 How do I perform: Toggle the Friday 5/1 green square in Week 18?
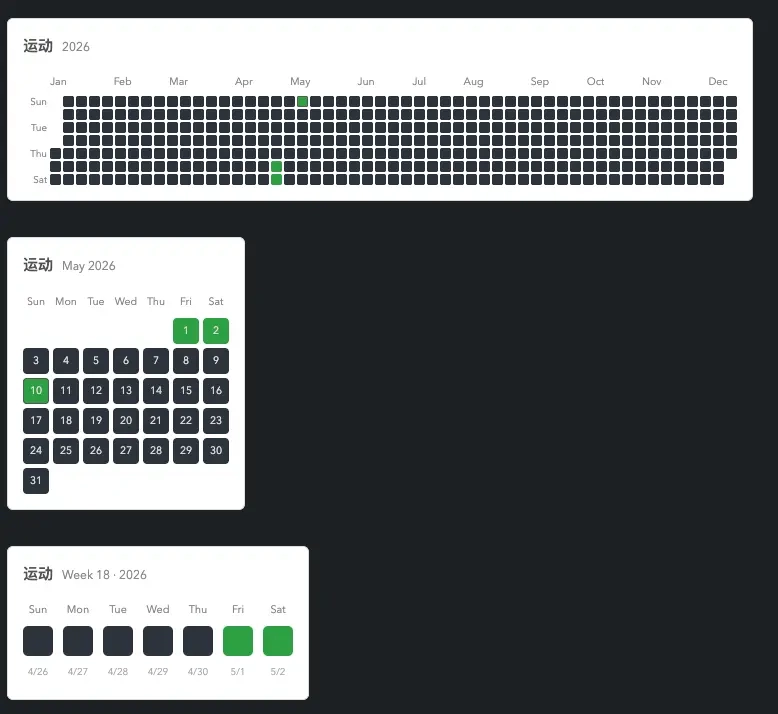(238, 641)
